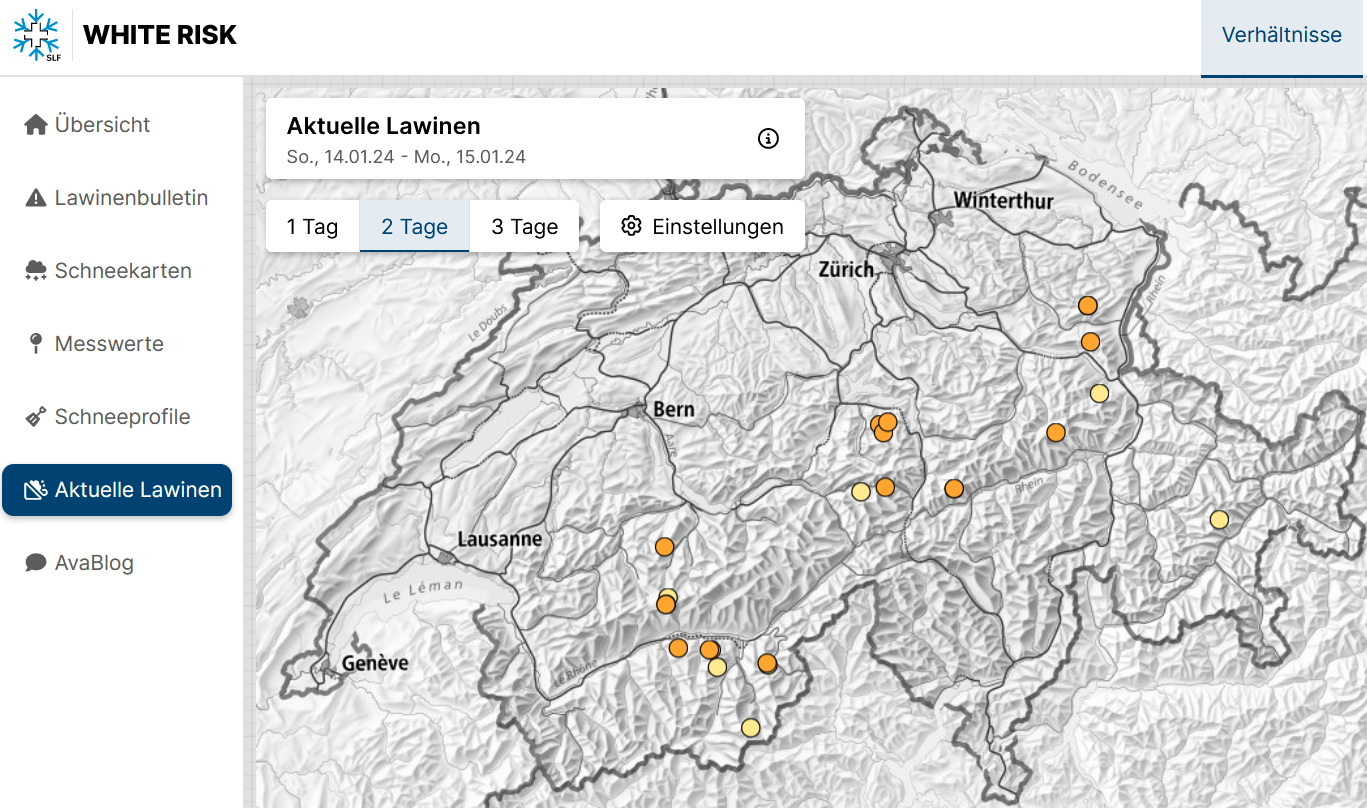Click the snow cloud icon for Schneekarten
The height and width of the screenshot is (808, 1367).
coord(36,271)
